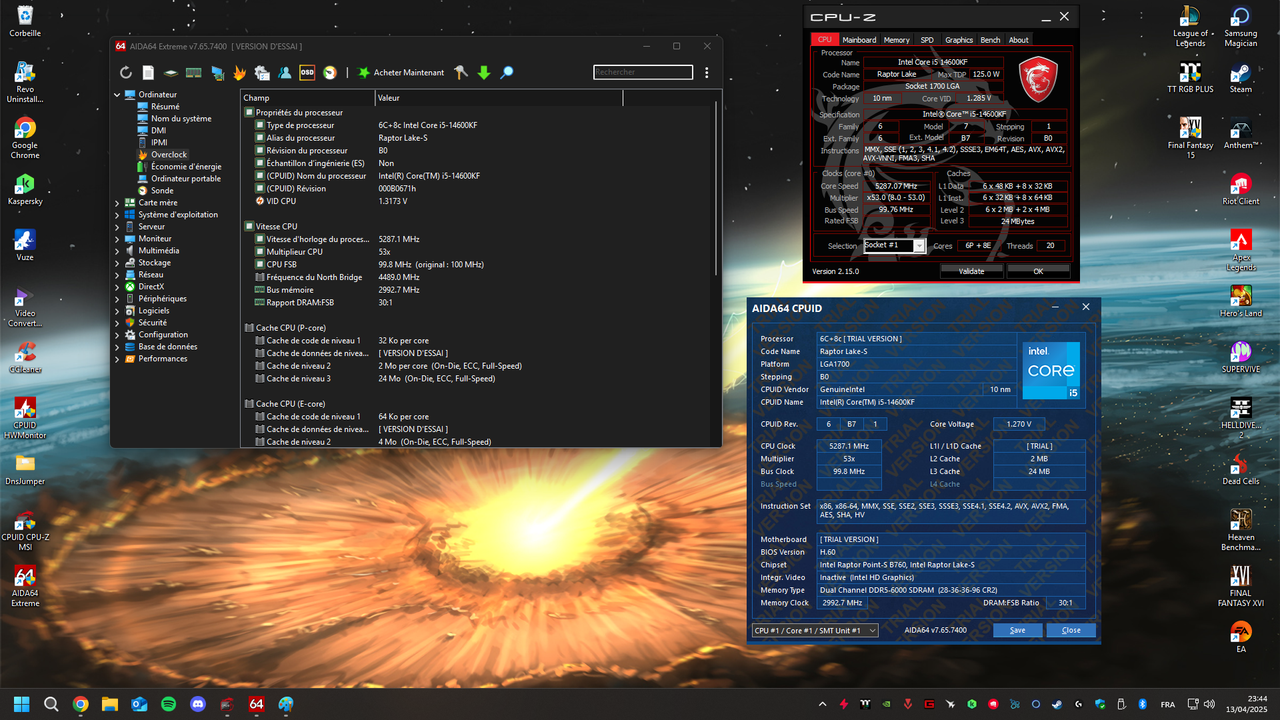Screen dimensions: 1280x720
Task: Click the Rechercher search field
Action: [x=643, y=72]
